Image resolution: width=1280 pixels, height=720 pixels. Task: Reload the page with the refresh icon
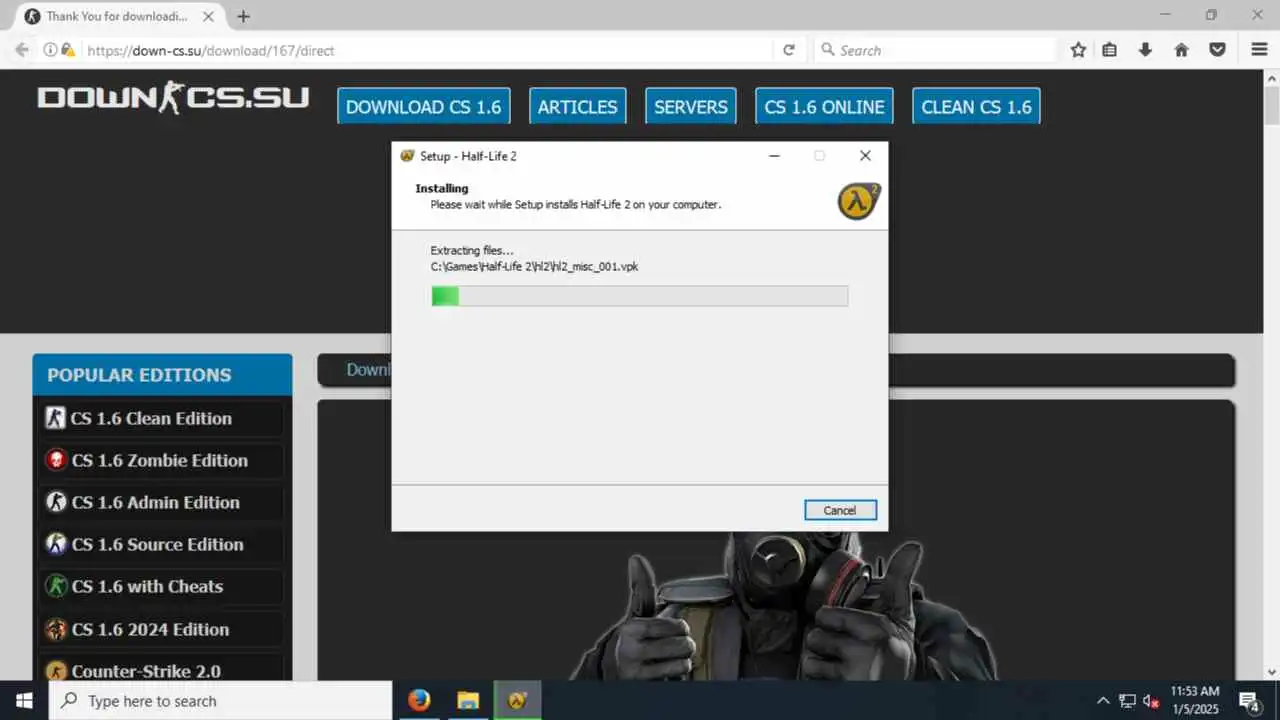point(789,50)
